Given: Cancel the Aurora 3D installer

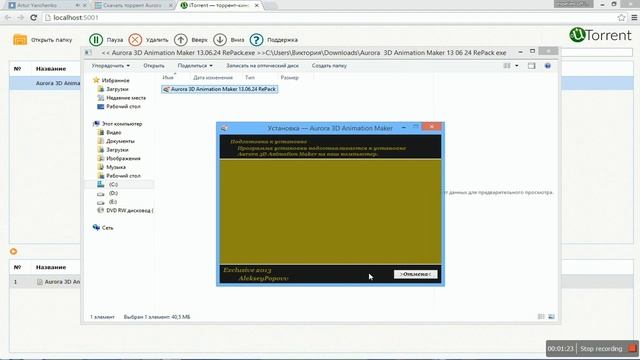Looking at the screenshot, I should tap(416, 274).
